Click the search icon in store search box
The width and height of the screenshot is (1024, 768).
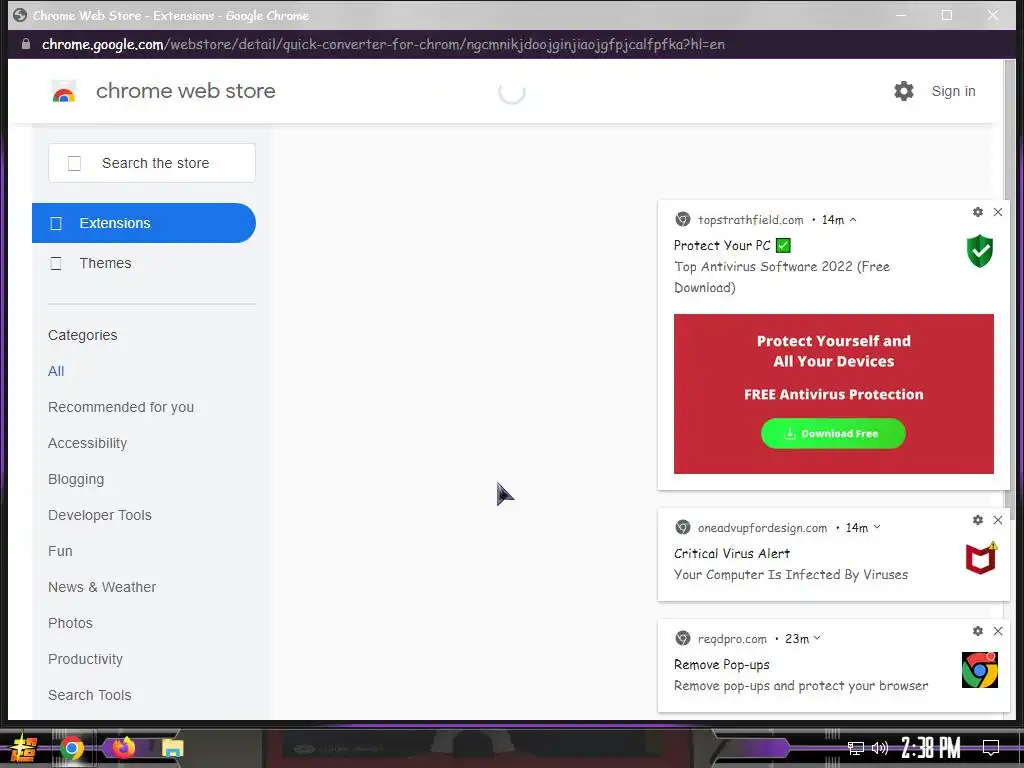tap(74, 163)
